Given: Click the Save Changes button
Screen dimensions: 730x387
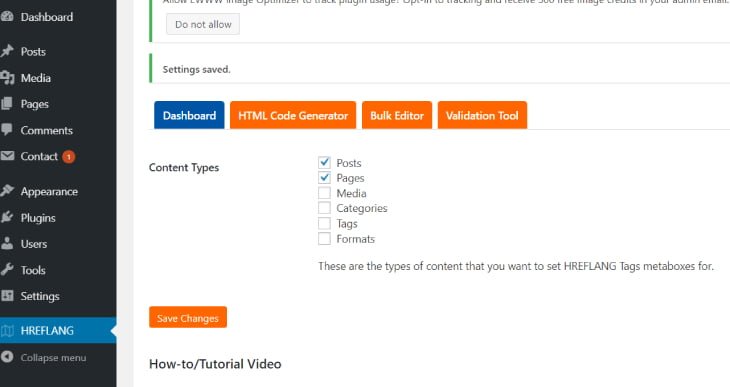Looking at the screenshot, I should tap(188, 317).
